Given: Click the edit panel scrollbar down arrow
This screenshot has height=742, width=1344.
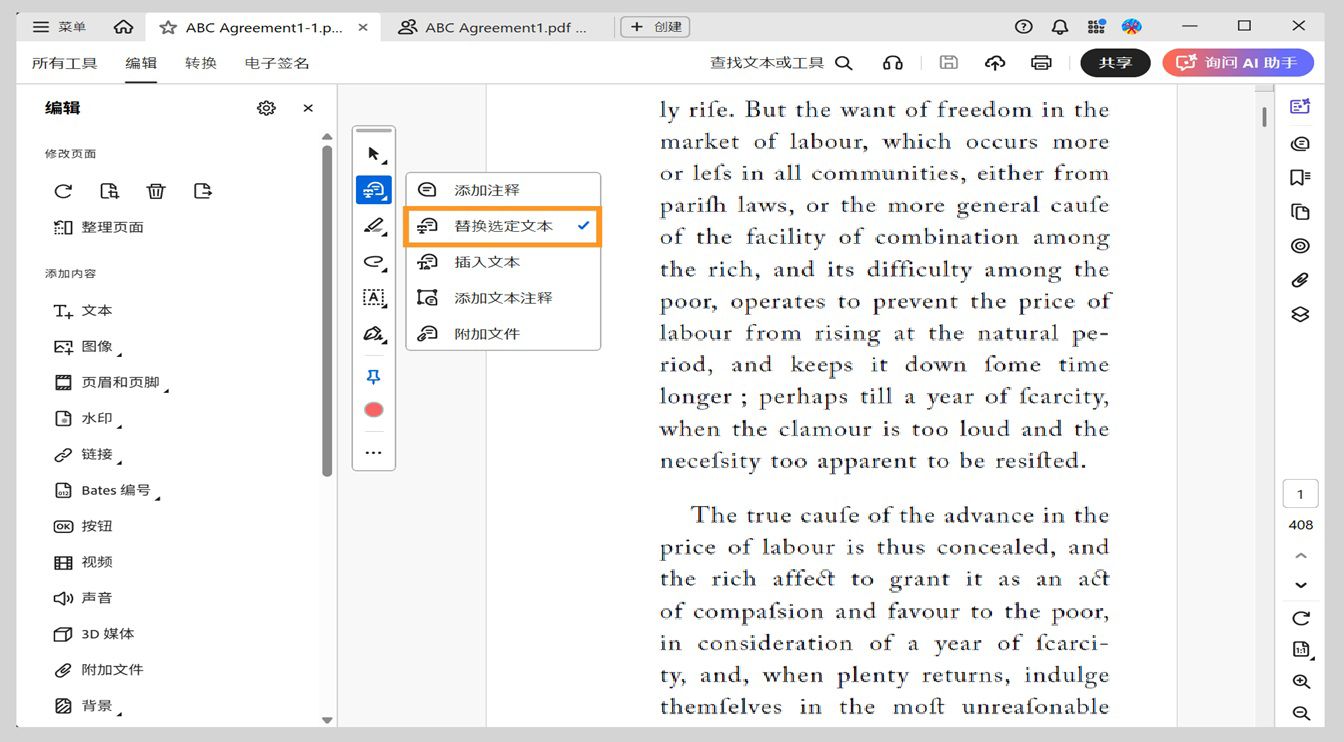Looking at the screenshot, I should pos(327,720).
